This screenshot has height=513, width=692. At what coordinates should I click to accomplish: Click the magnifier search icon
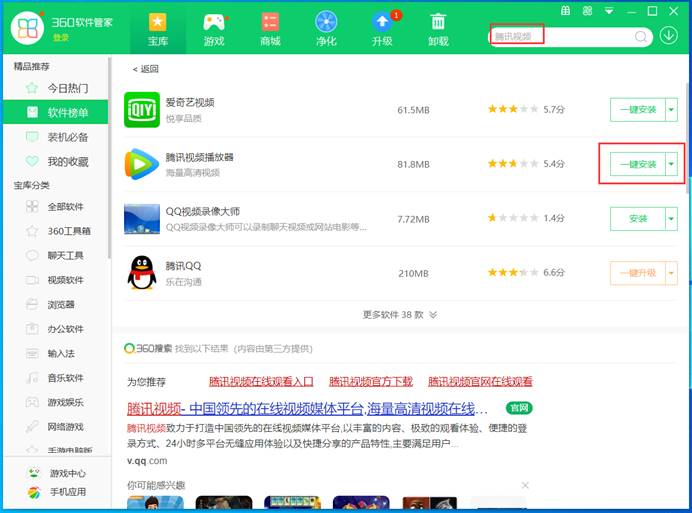click(641, 37)
